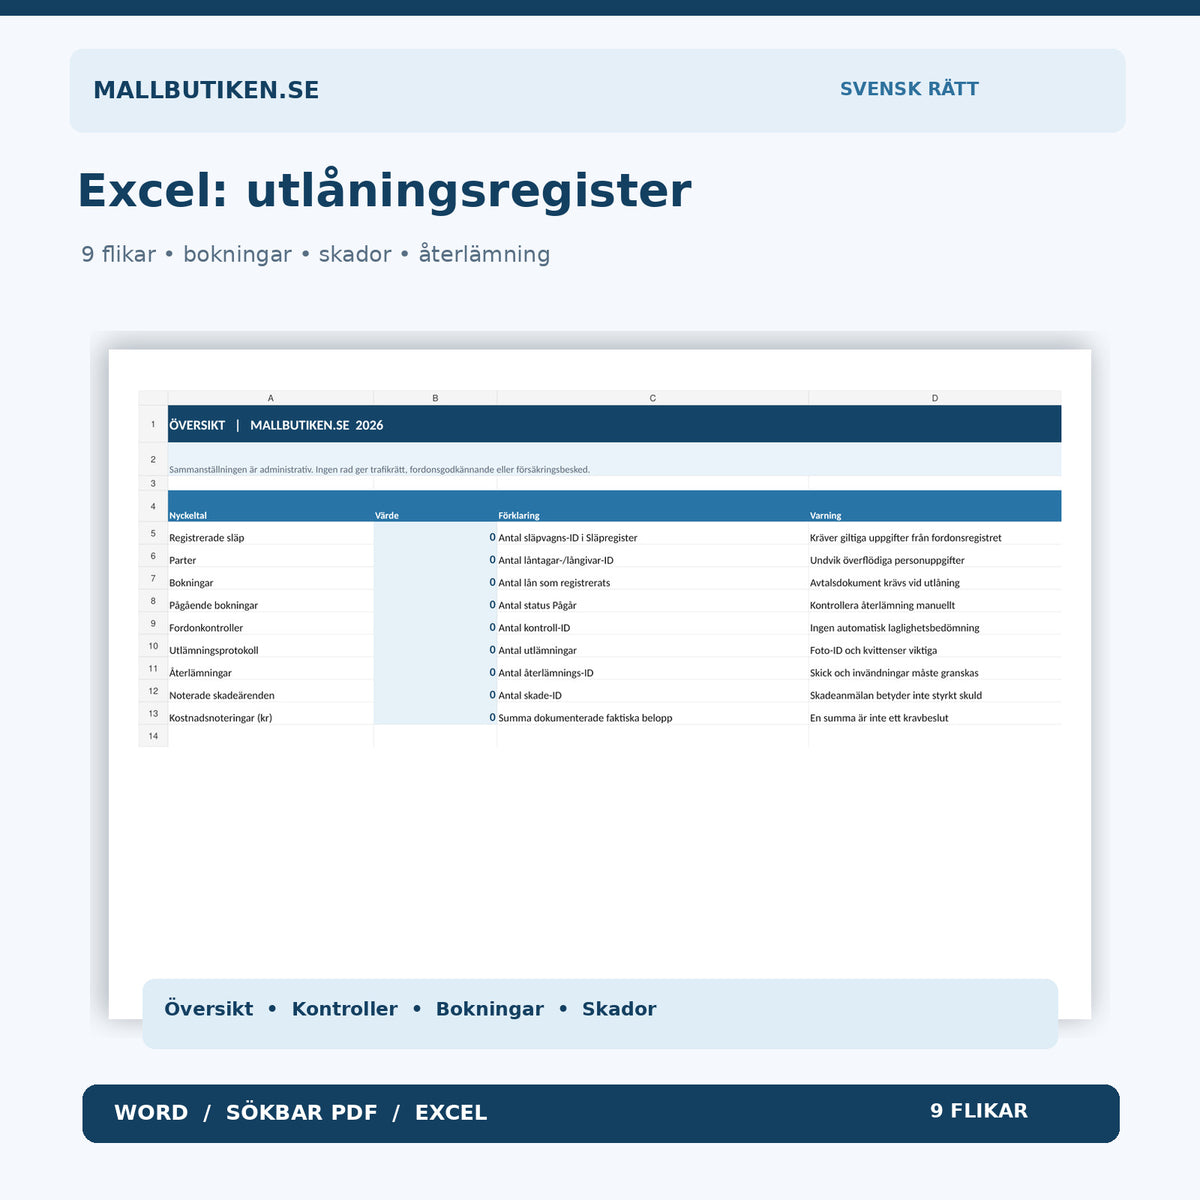This screenshot has width=1200, height=1200.
Task: Select row header 14
Action: (x=153, y=736)
